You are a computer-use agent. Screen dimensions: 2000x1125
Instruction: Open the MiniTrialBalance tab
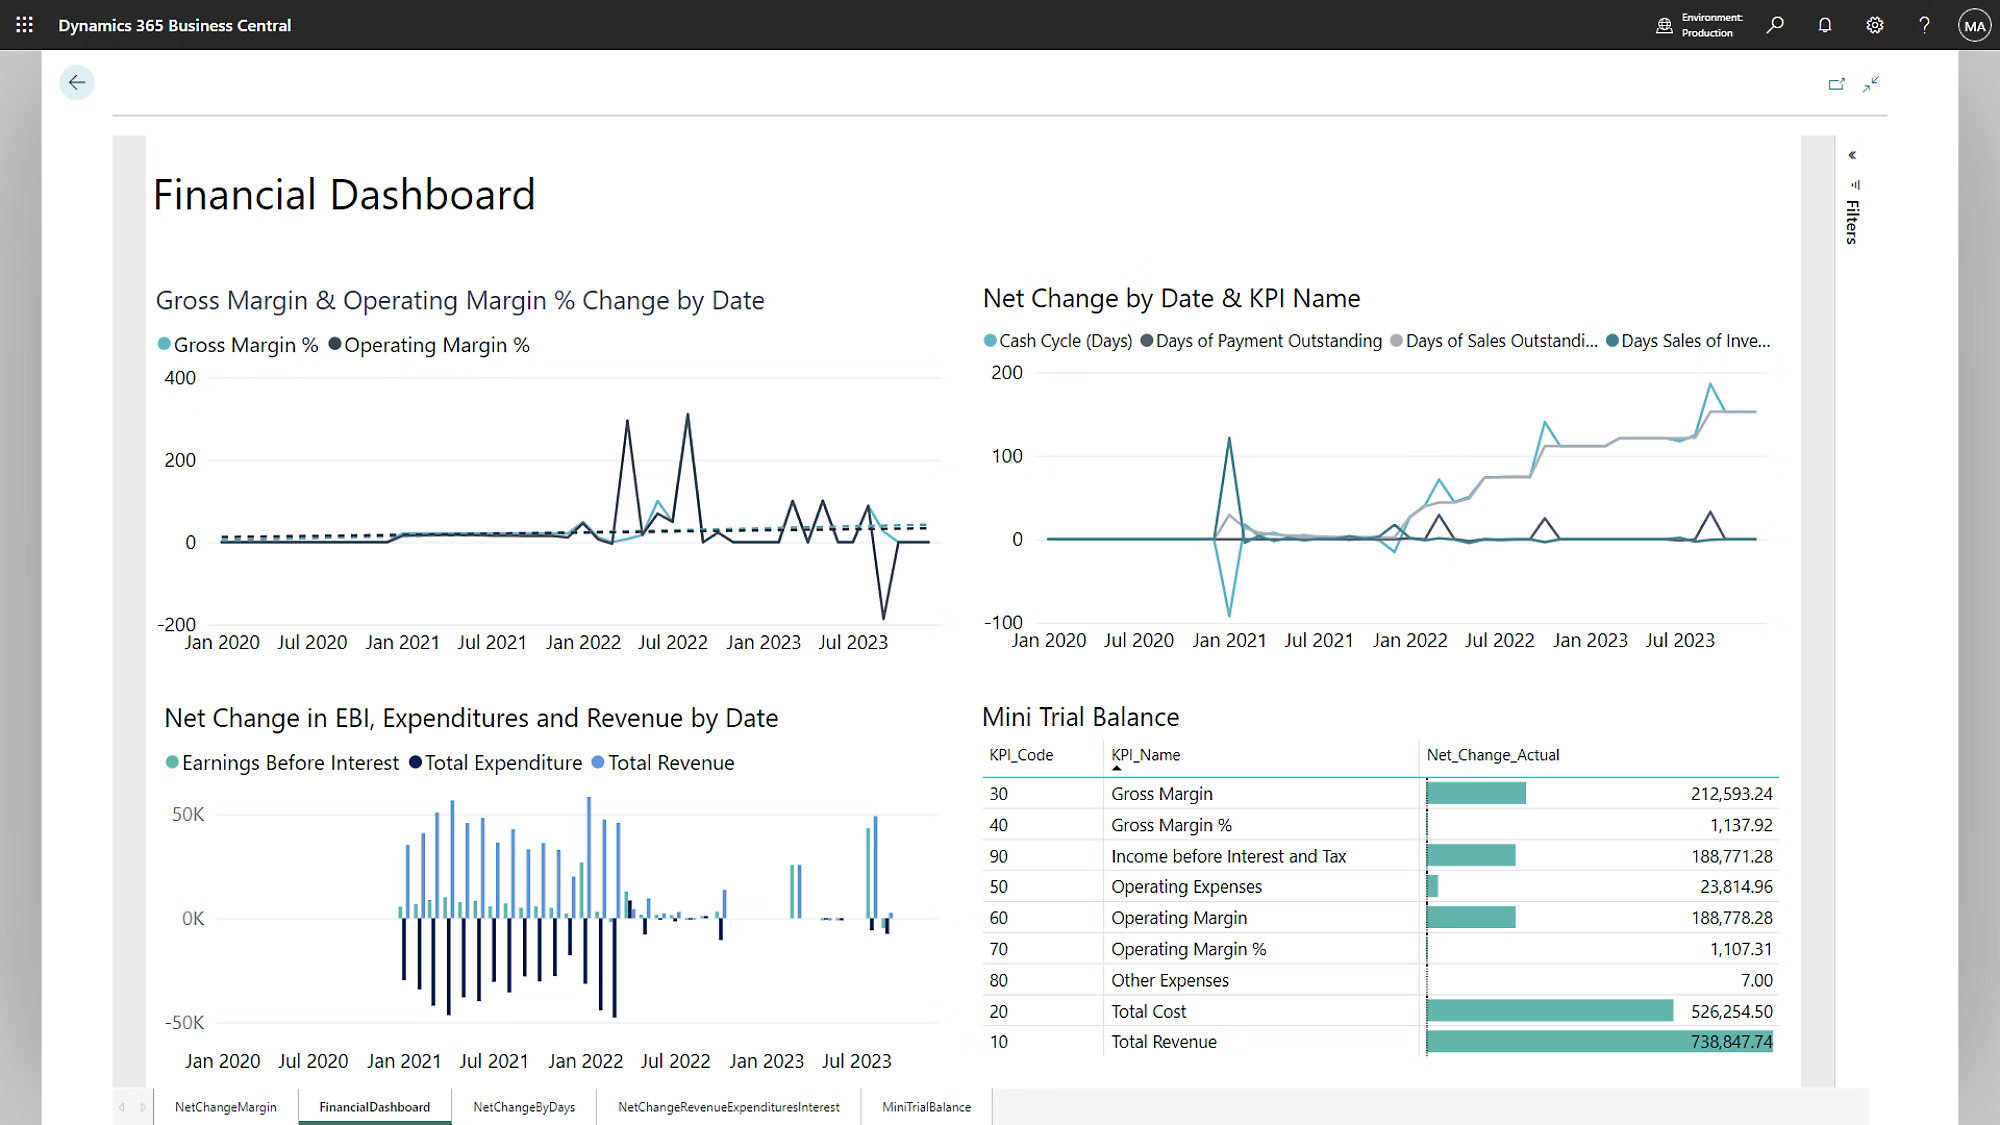[x=926, y=1107]
